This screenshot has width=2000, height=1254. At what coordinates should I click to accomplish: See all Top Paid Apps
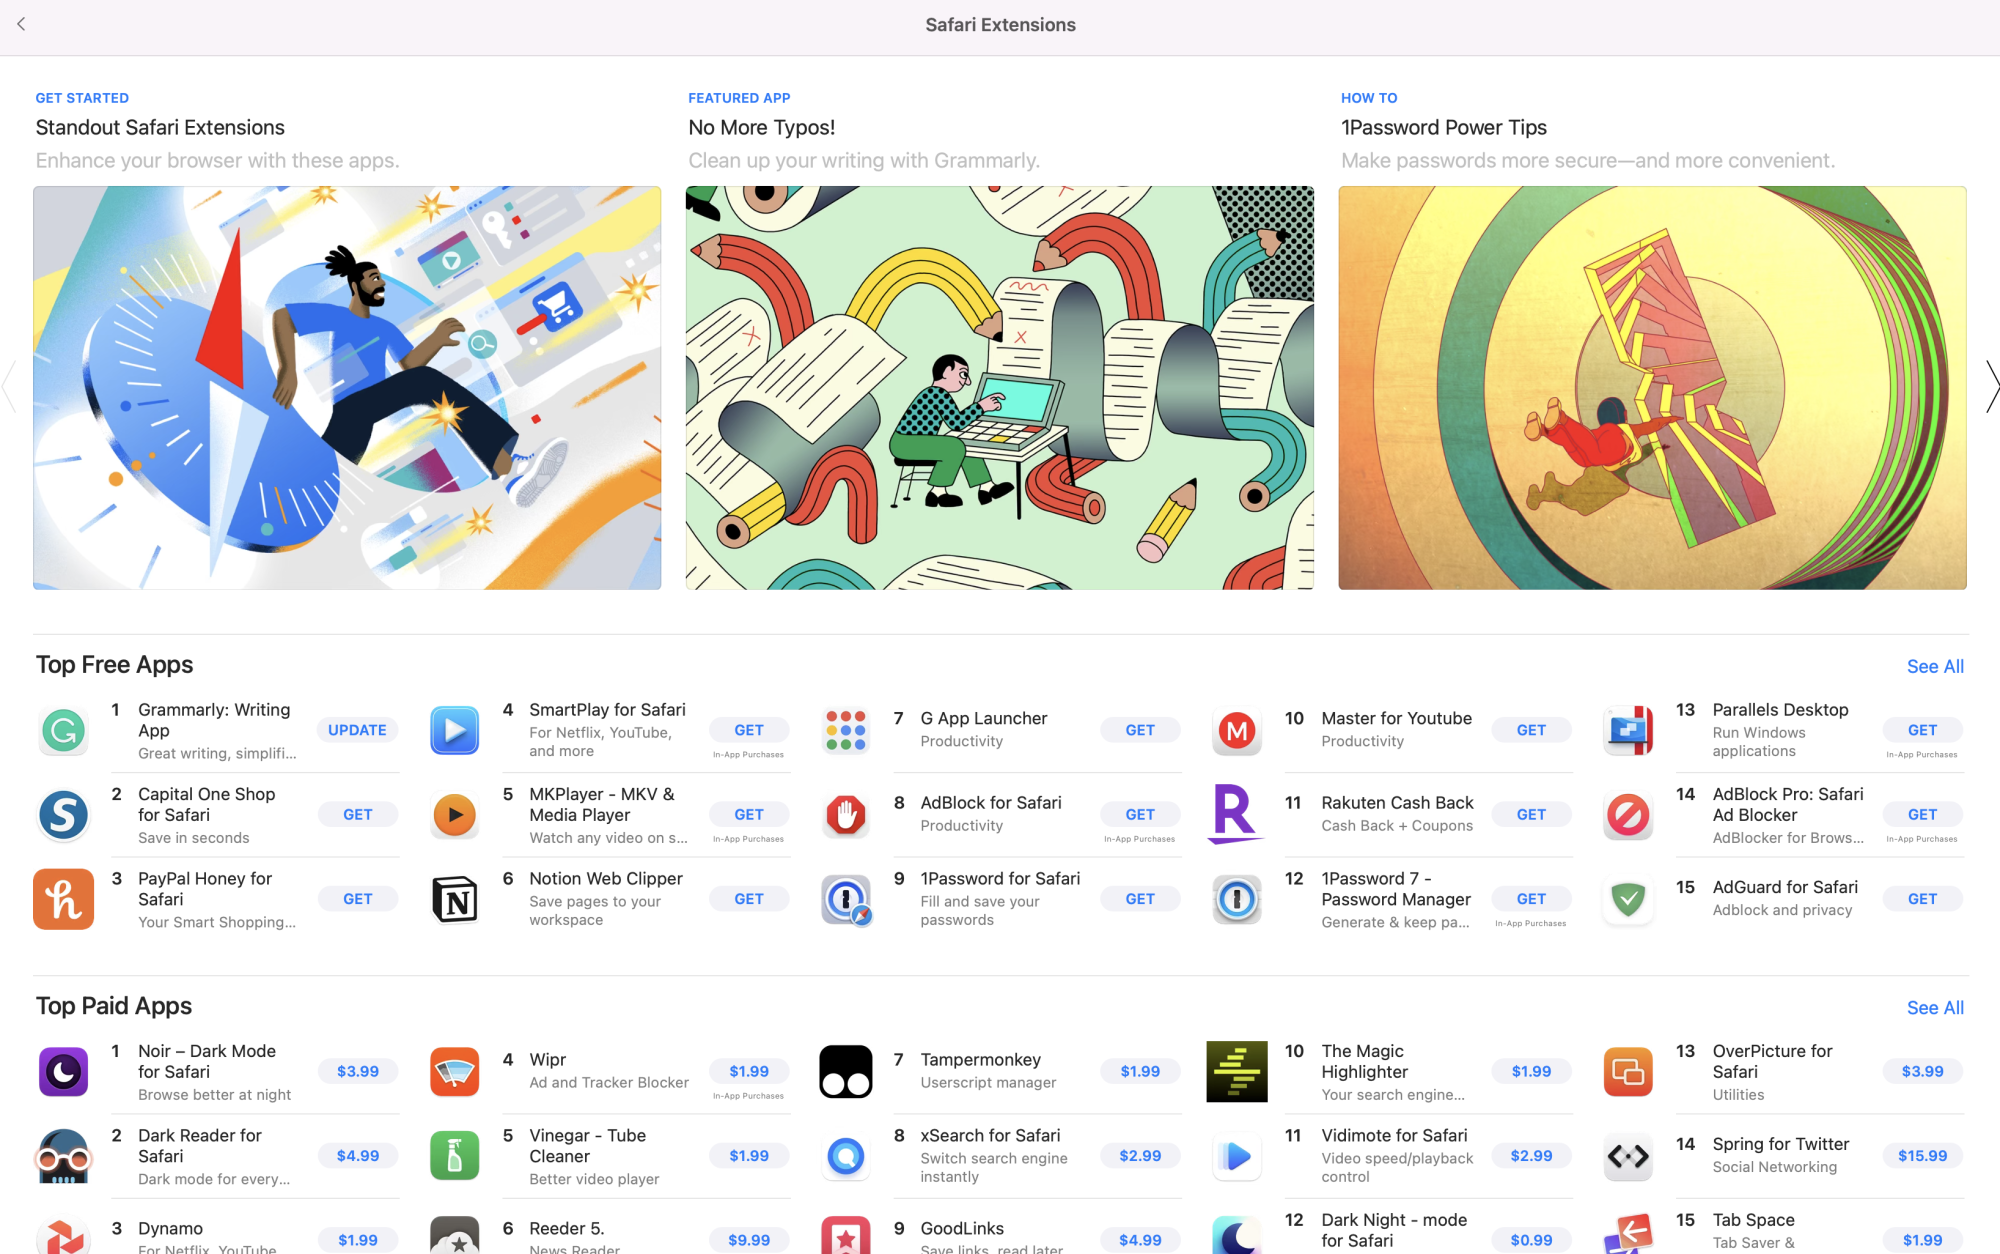coord(1935,1007)
